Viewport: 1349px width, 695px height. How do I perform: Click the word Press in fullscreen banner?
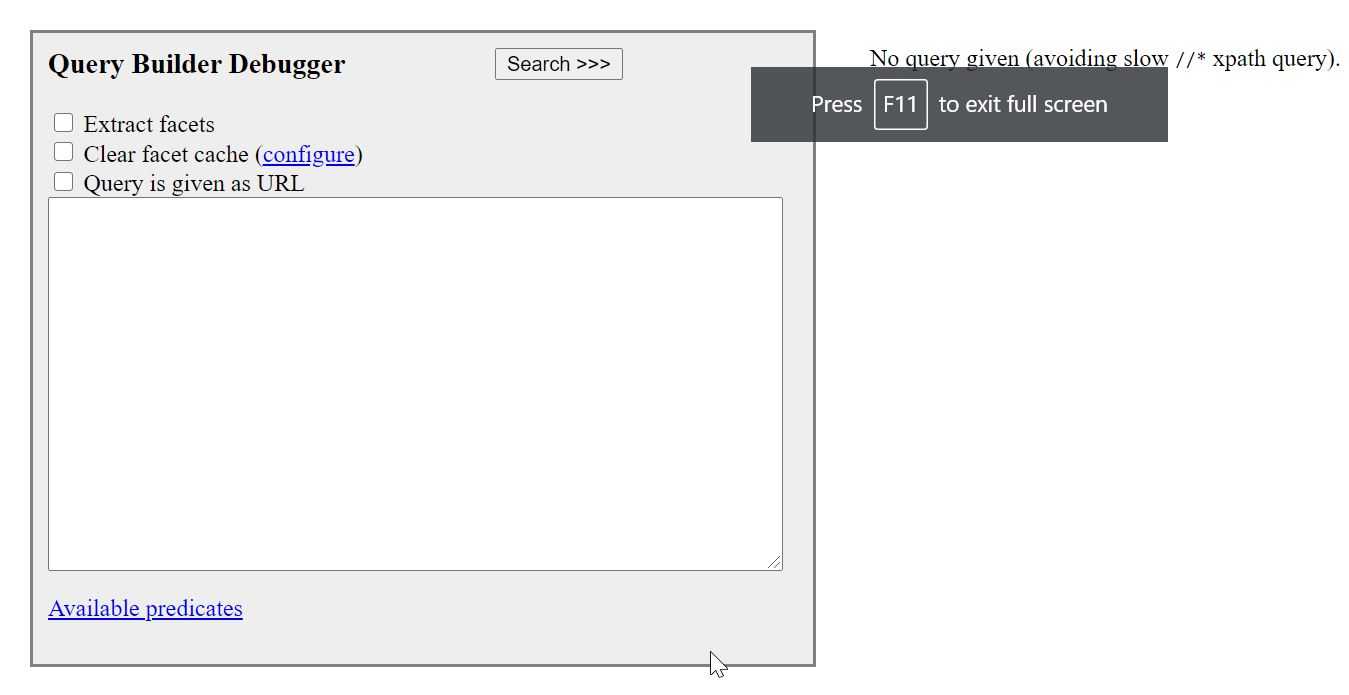[x=836, y=104]
